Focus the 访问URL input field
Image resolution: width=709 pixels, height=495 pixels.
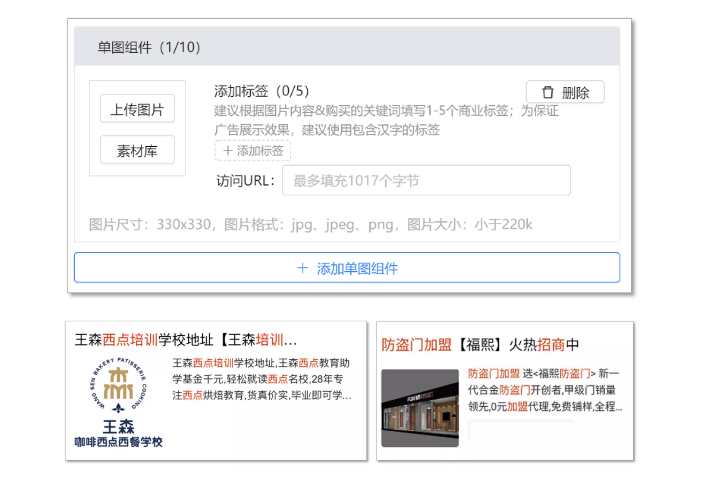[426, 180]
